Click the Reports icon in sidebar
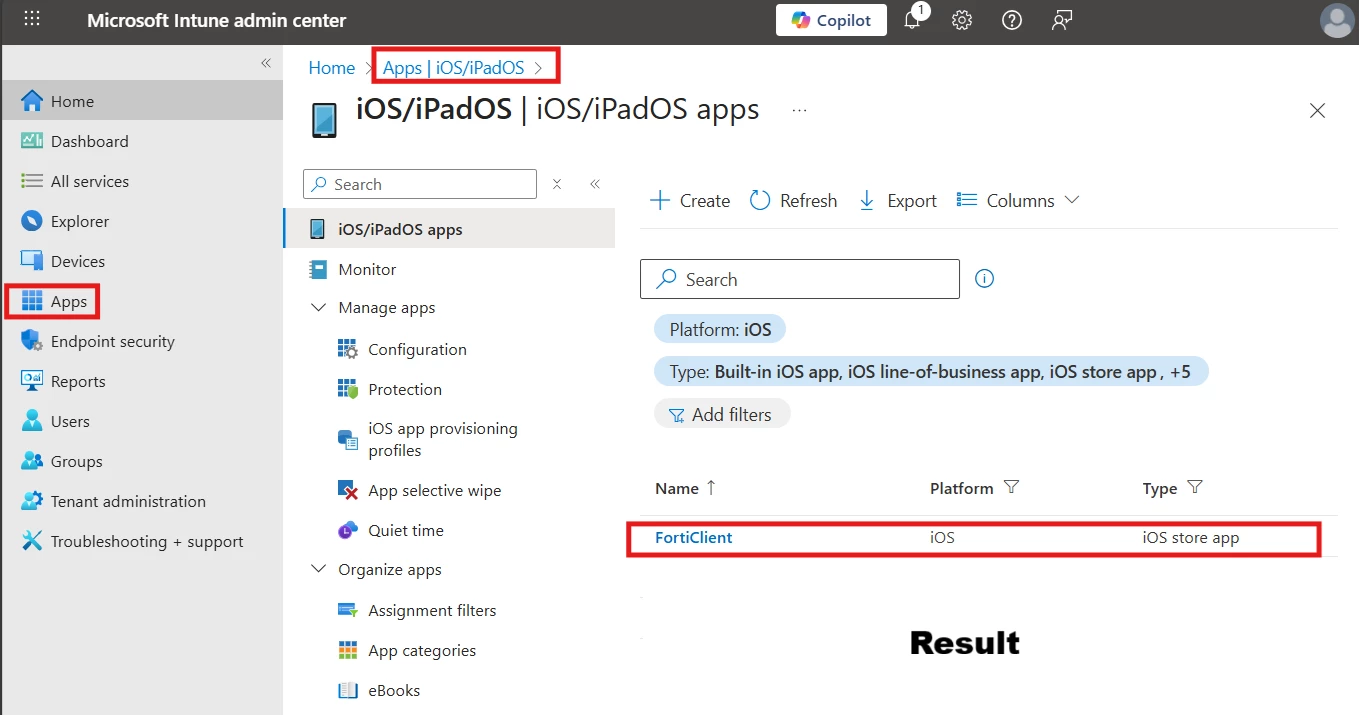The height and width of the screenshot is (715, 1360). coord(32,381)
